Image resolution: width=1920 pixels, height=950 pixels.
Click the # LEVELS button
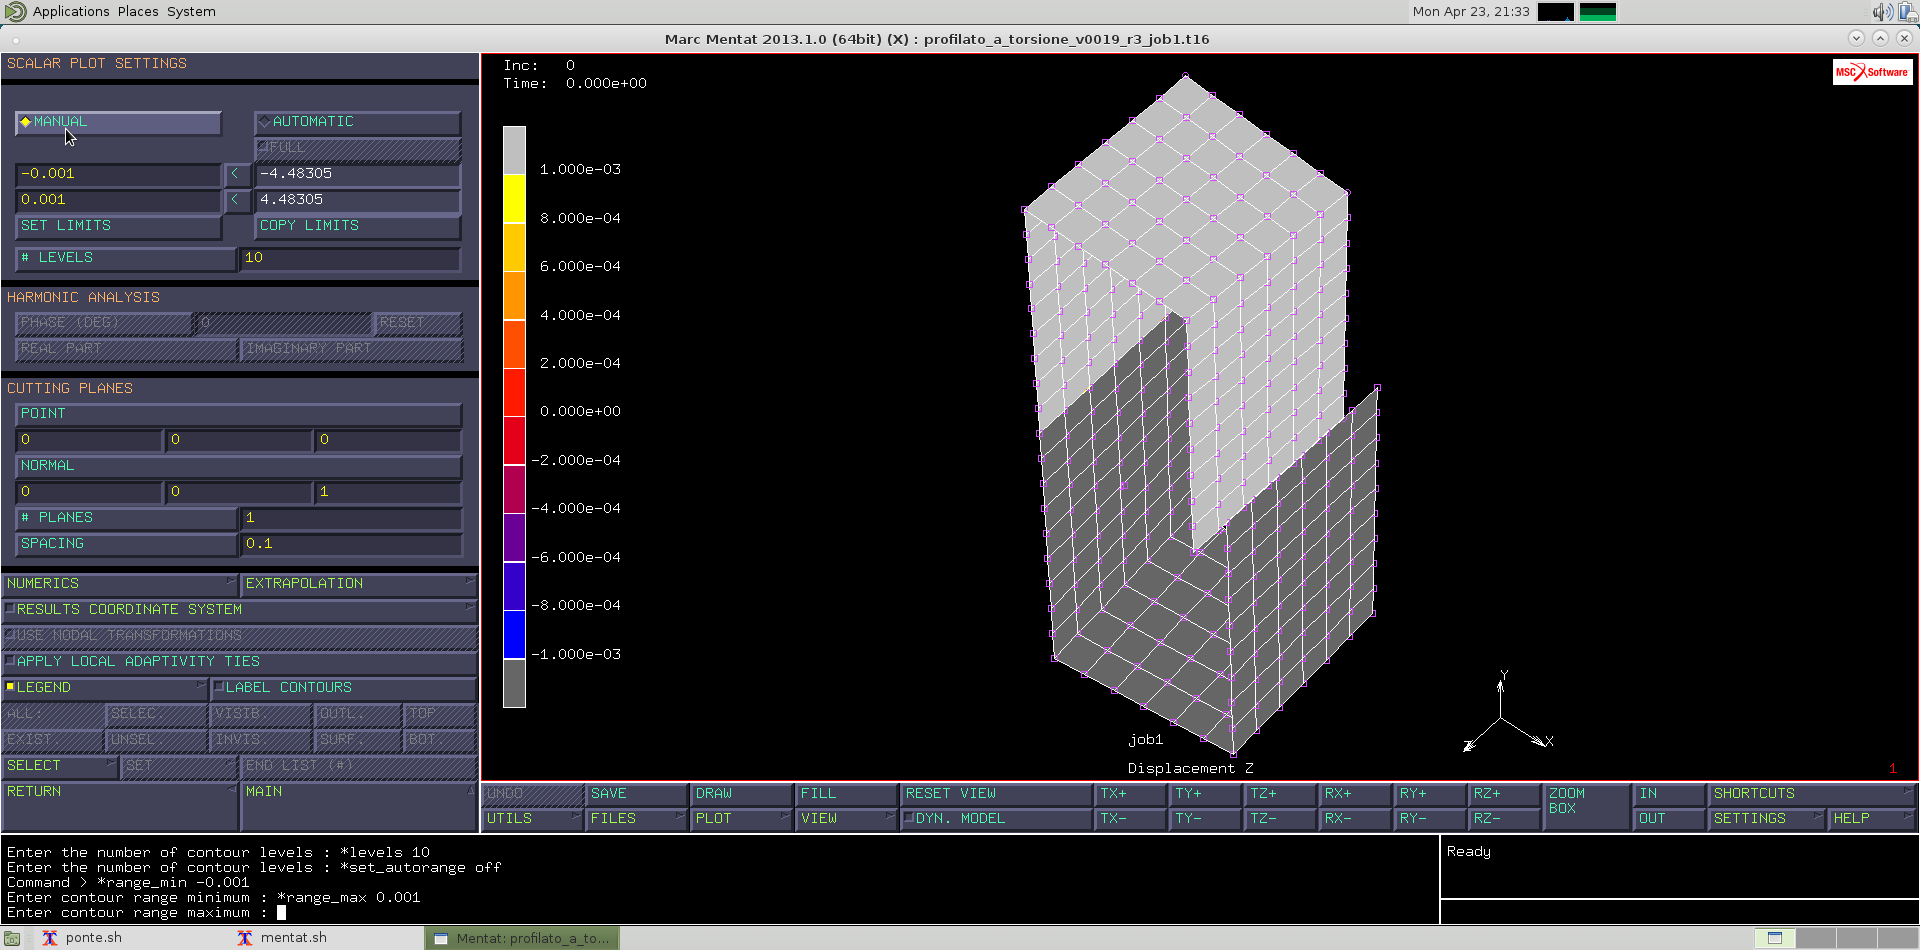[126, 258]
